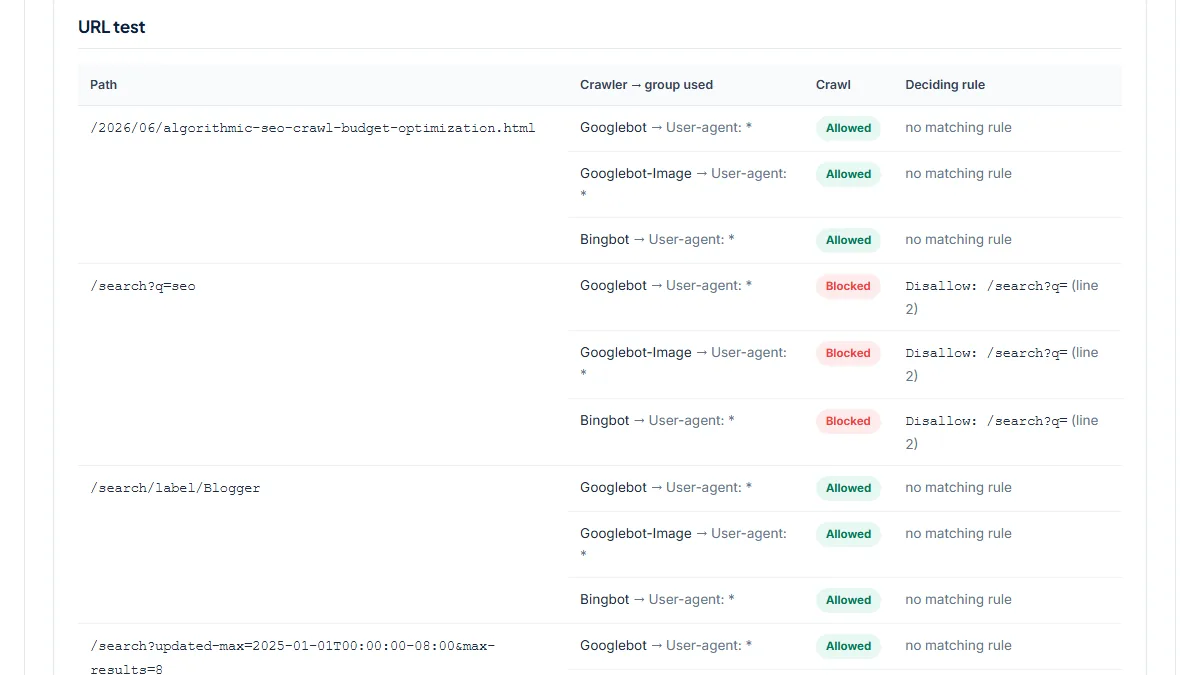
Task: Click 'no matching rule' for Googlebot updated-max row
Action: tap(958, 646)
